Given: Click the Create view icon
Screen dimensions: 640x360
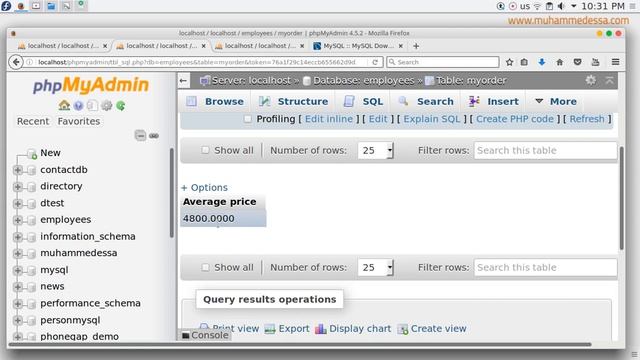Looking at the screenshot, I should tap(402, 329).
